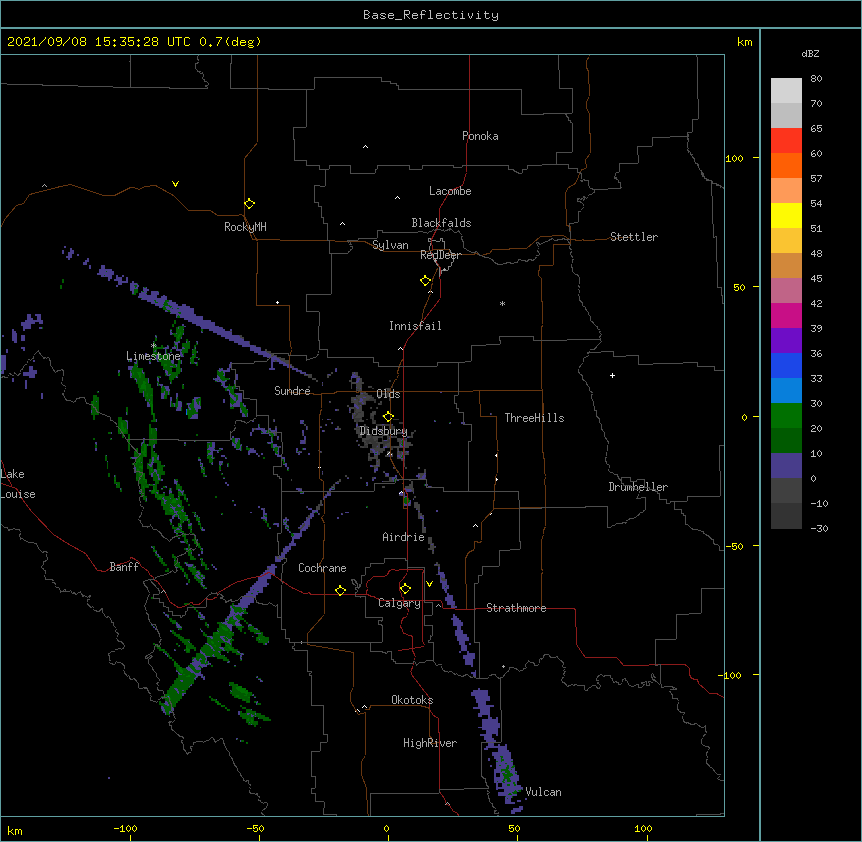Click the Cochrane label

click(322, 568)
